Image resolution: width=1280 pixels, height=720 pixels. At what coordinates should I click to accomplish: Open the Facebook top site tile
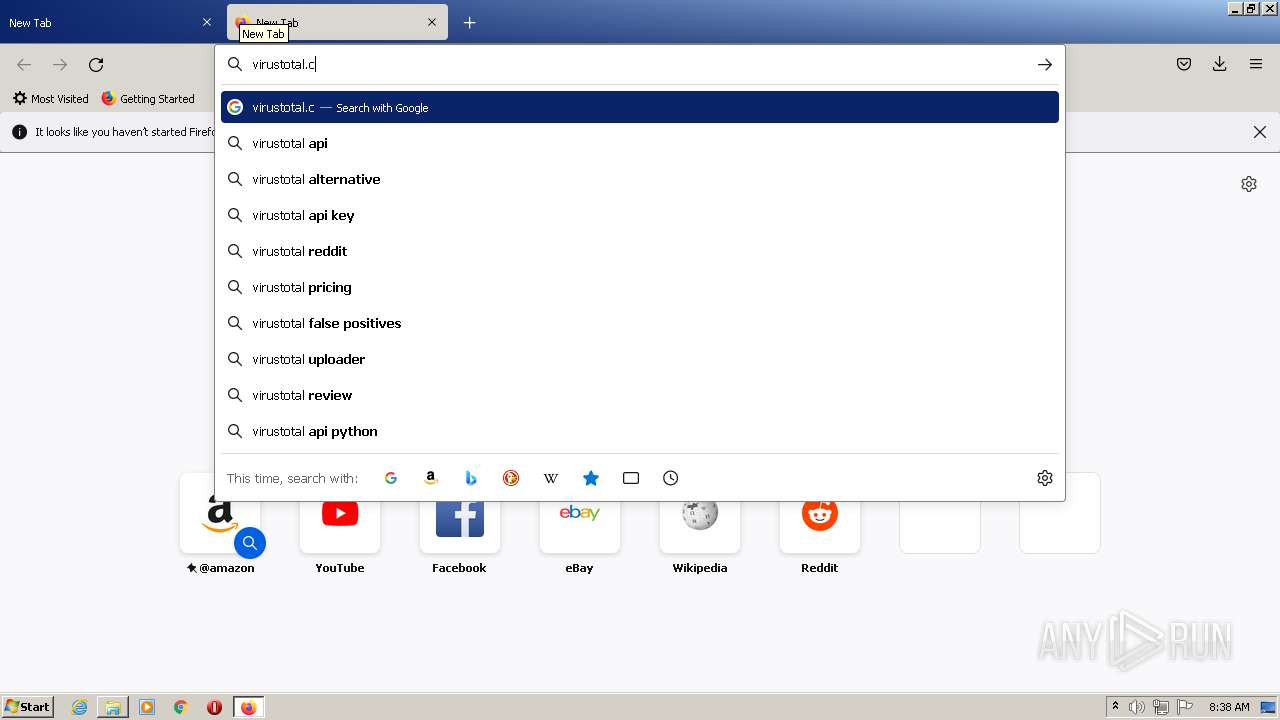pos(460,527)
